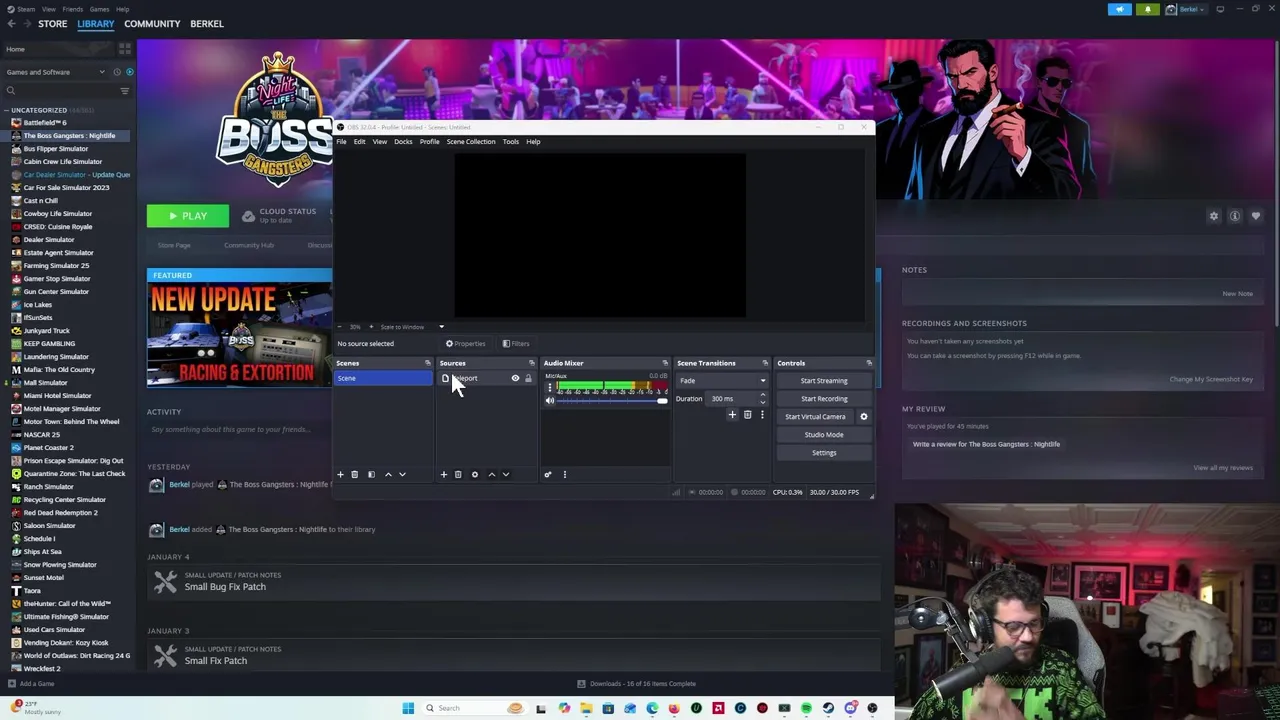Pop out the Sources dock
Screen dimensions: 1280x720
click(x=532, y=363)
